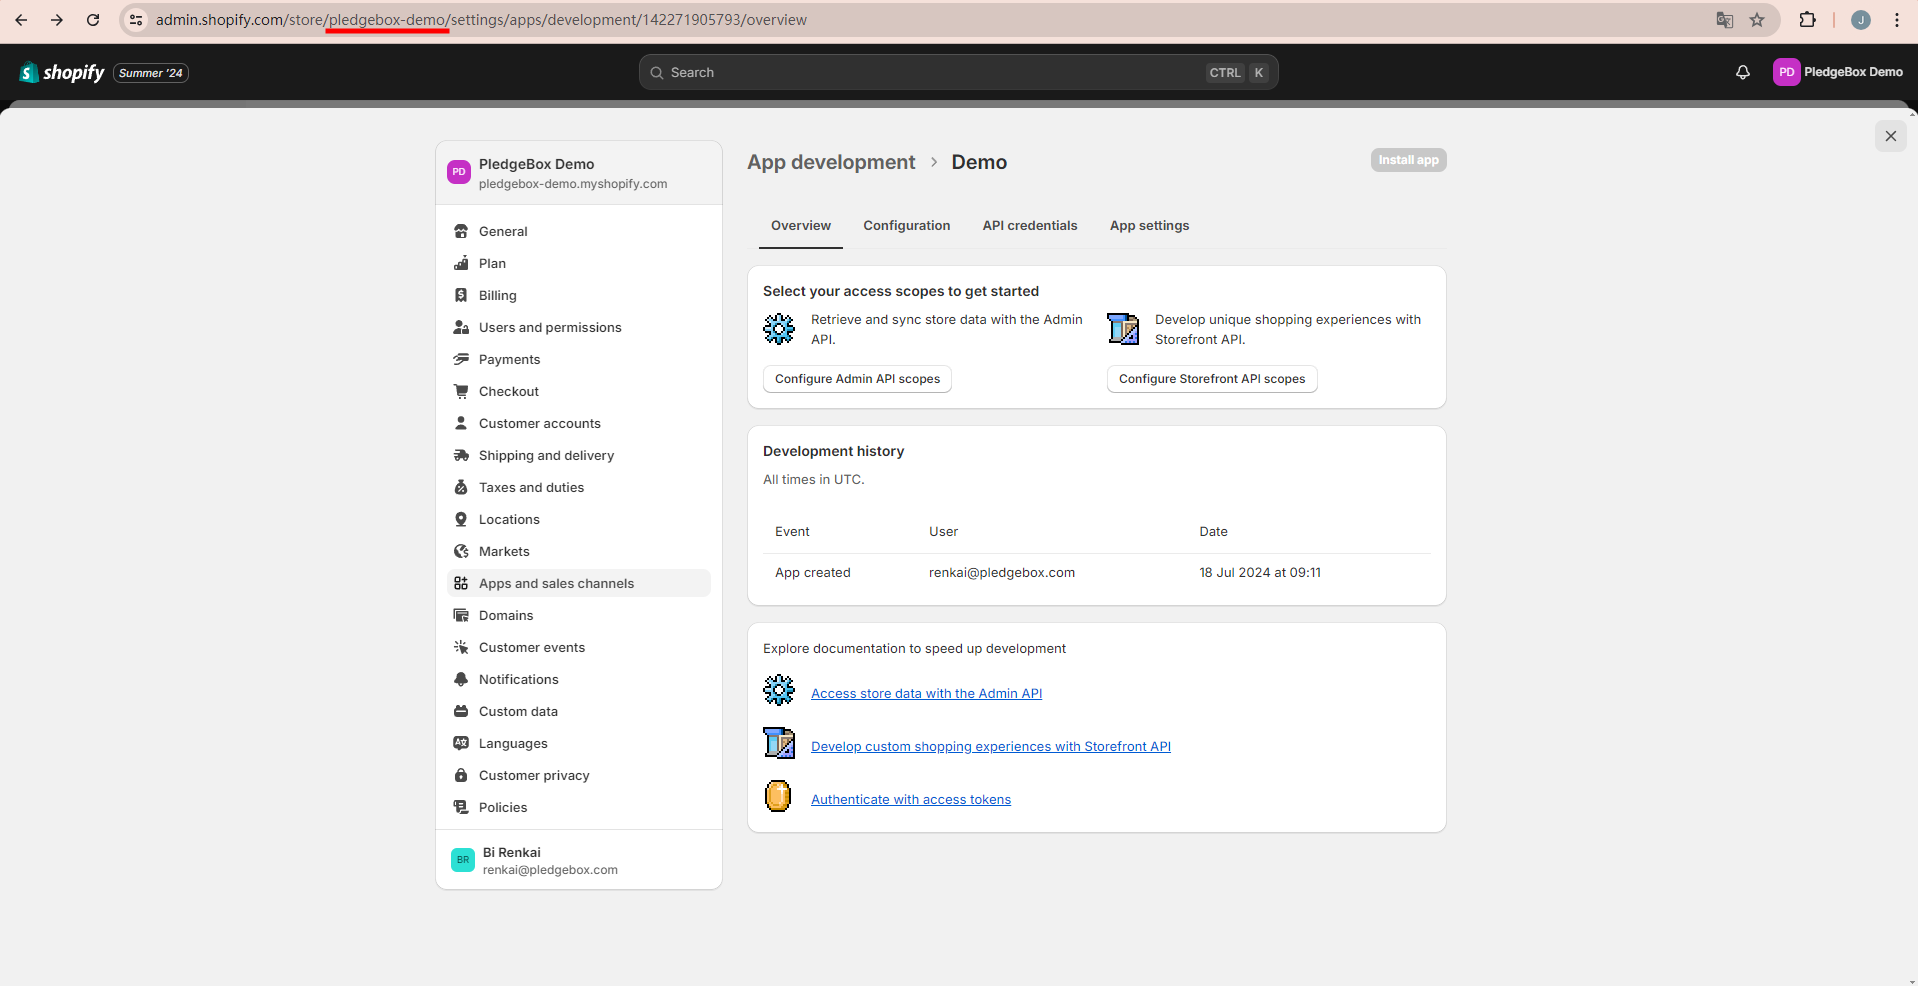Open site information icon in address bar
1918x986 pixels.
coord(137,20)
